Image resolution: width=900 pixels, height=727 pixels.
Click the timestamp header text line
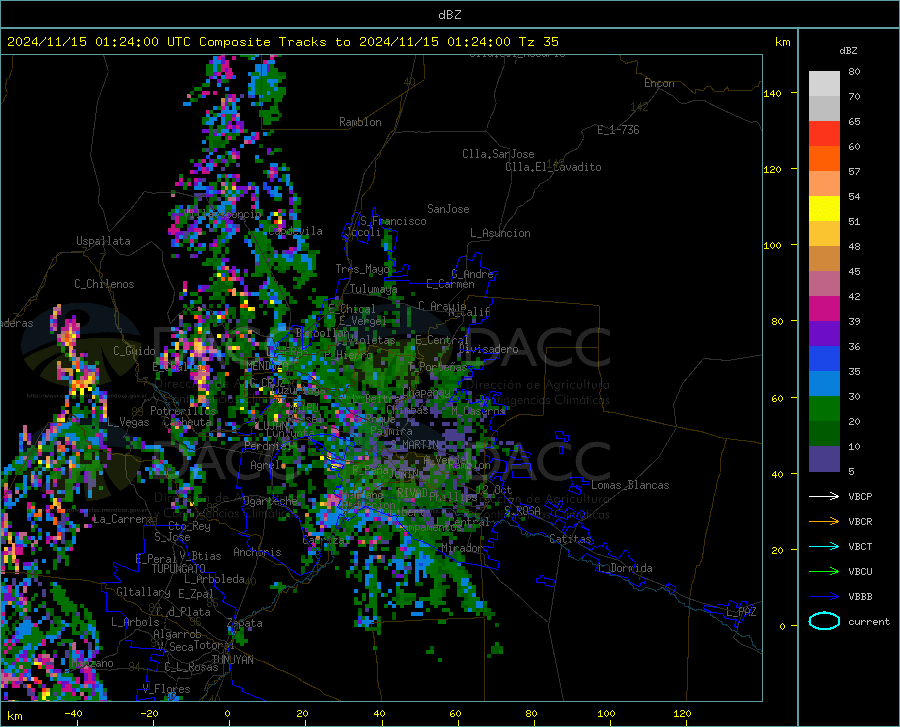(283, 42)
